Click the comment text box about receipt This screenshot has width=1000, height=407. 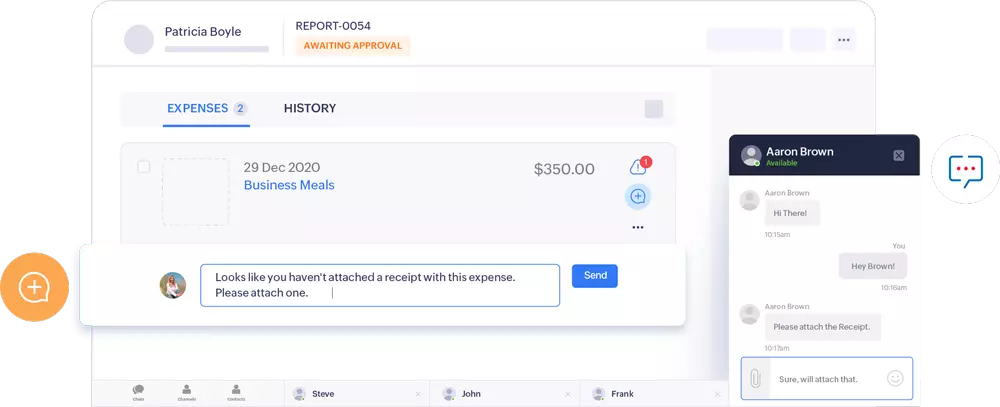380,285
